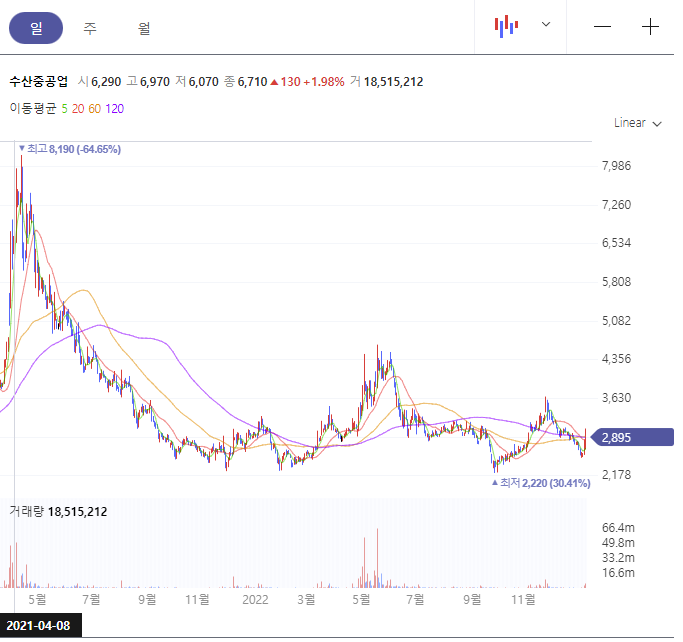Click the 최고 8,190 high marker
This screenshot has height=642, width=683.
tap(70, 149)
